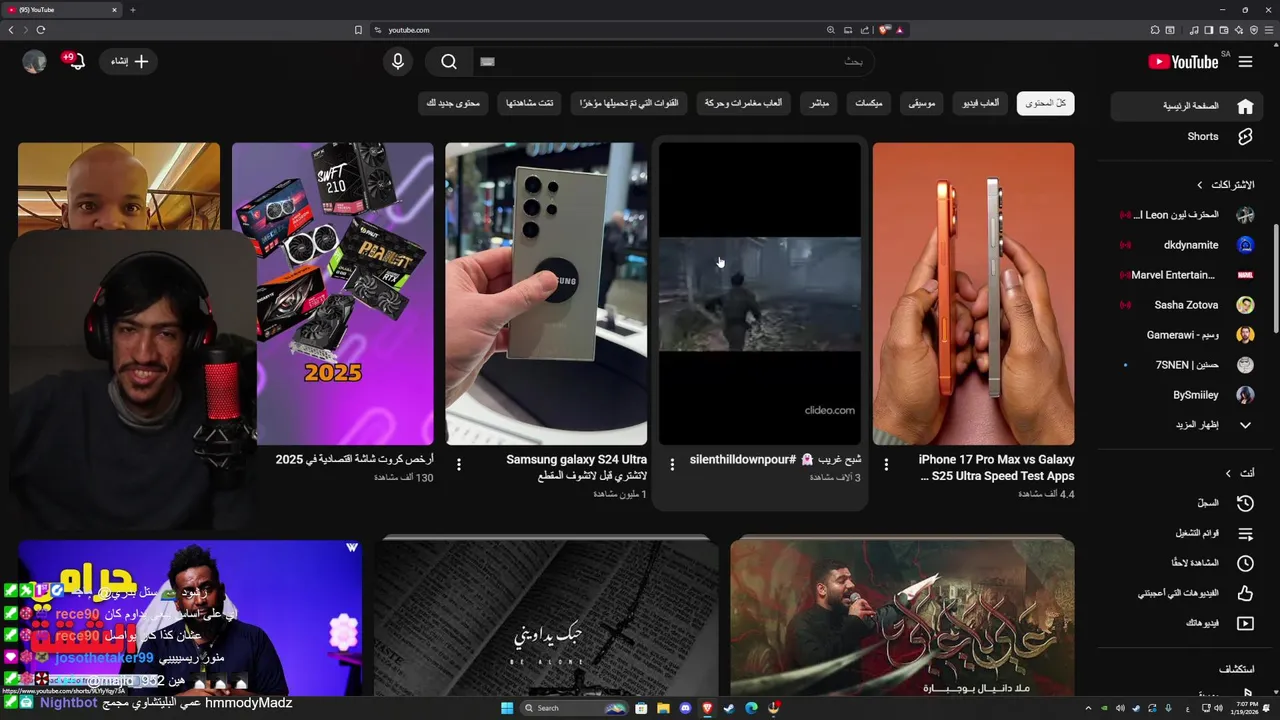
Task: Open the singer video thumbnail
Action: pyautogui.click(x=902, y=617)
